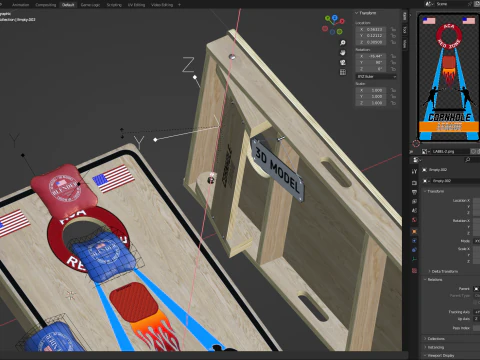Open the image browse dropdown beside LABEL-2.png

pos(425,151)
